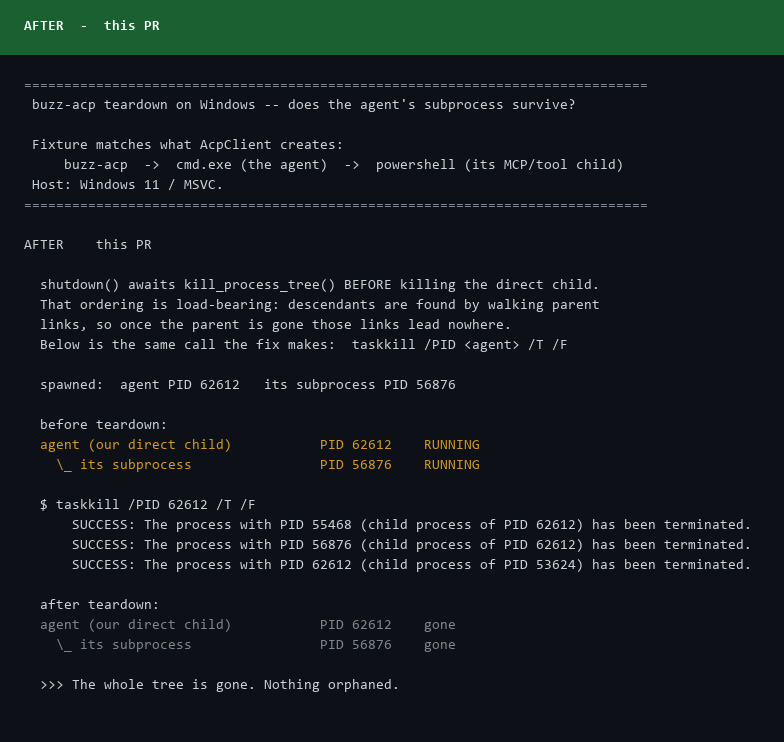This screenshot has height=742, width=784.
Task: Click the "after teardown:" label
Action: pyautogui.click(x=100, y=604)
